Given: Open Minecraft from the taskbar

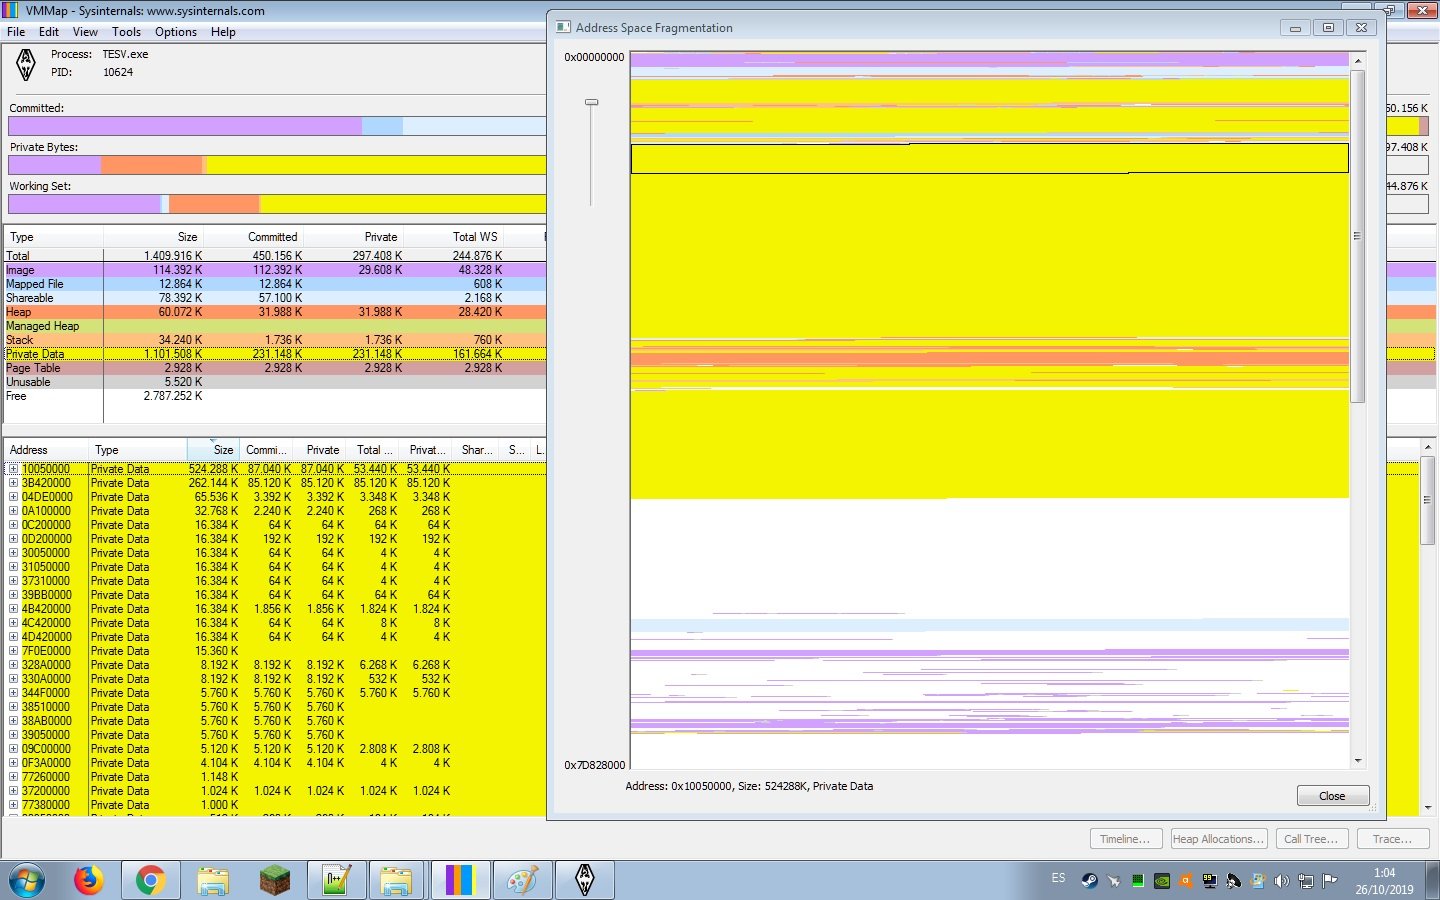Looking at the screenshot, I should click(x=275, y=880).
